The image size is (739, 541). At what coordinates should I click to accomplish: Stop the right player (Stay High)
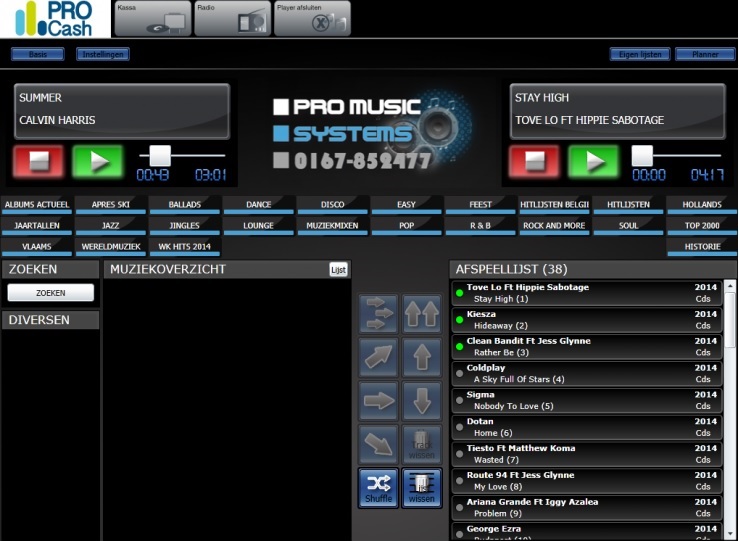[534, 161]
